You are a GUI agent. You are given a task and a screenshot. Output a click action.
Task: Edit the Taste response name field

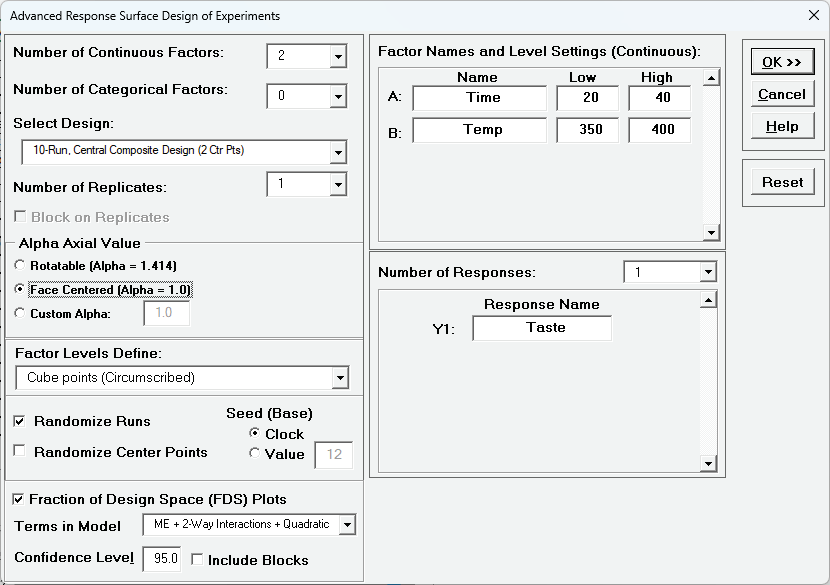pos(541,327)
